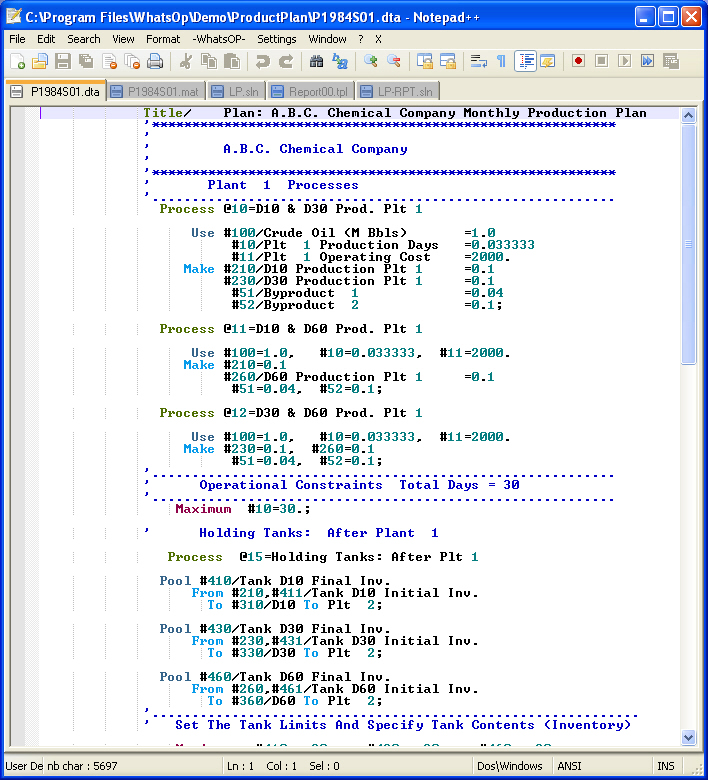Copy selection with the Copy icon
Viewport: 708px width, 780px height.
point(208,62)
